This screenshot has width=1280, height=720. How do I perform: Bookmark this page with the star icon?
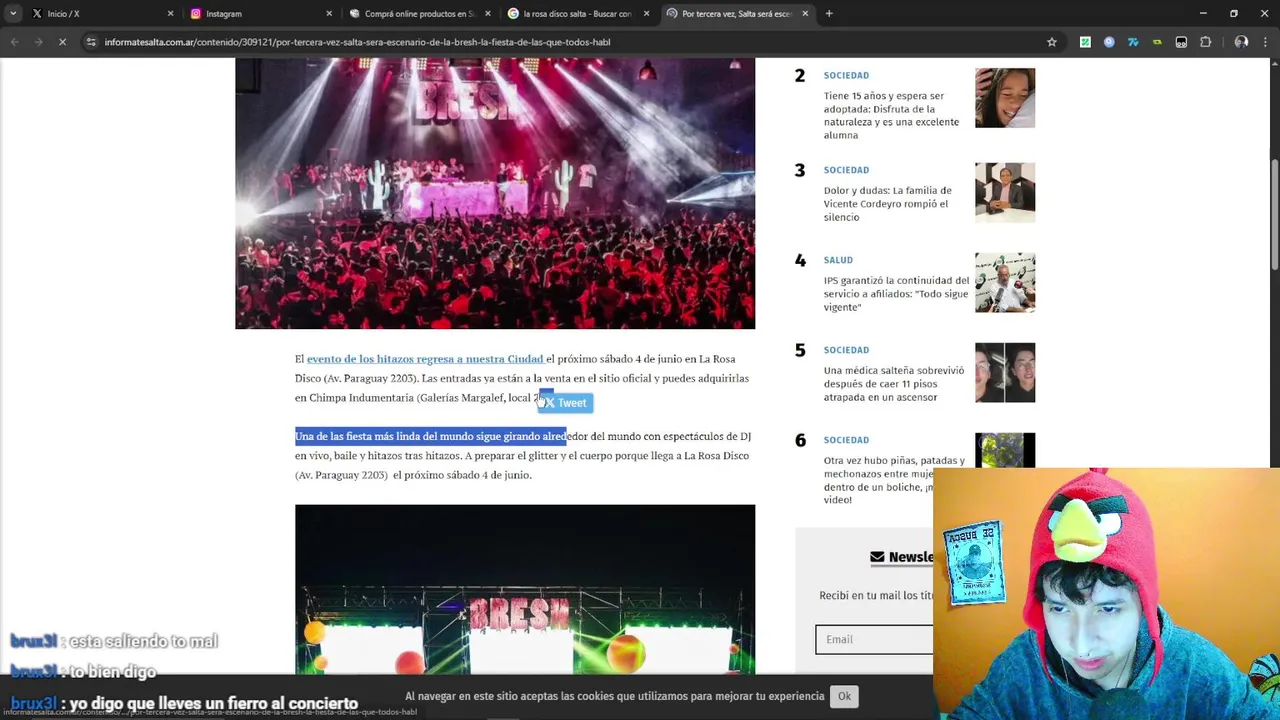tap(1051, 42)
